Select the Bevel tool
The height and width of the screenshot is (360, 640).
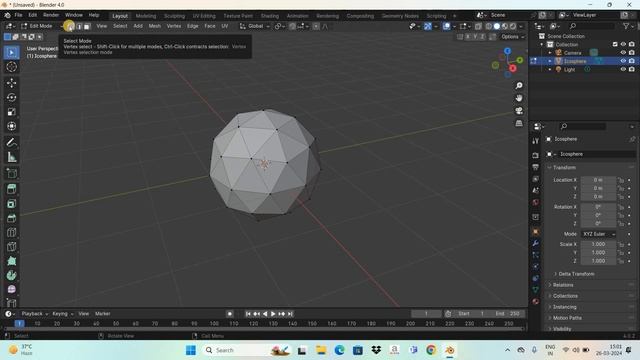[11, 218]
